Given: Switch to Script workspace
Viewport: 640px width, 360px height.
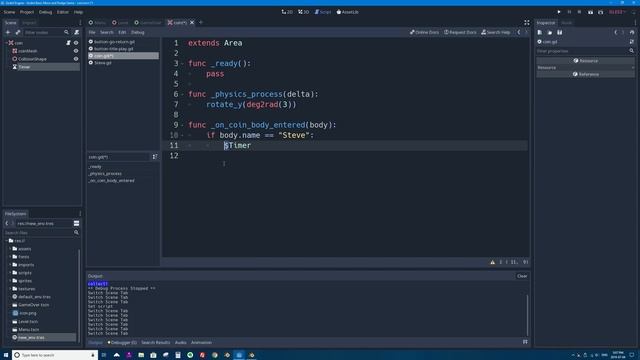Looking at the screenshot, I should pos(323,12).
